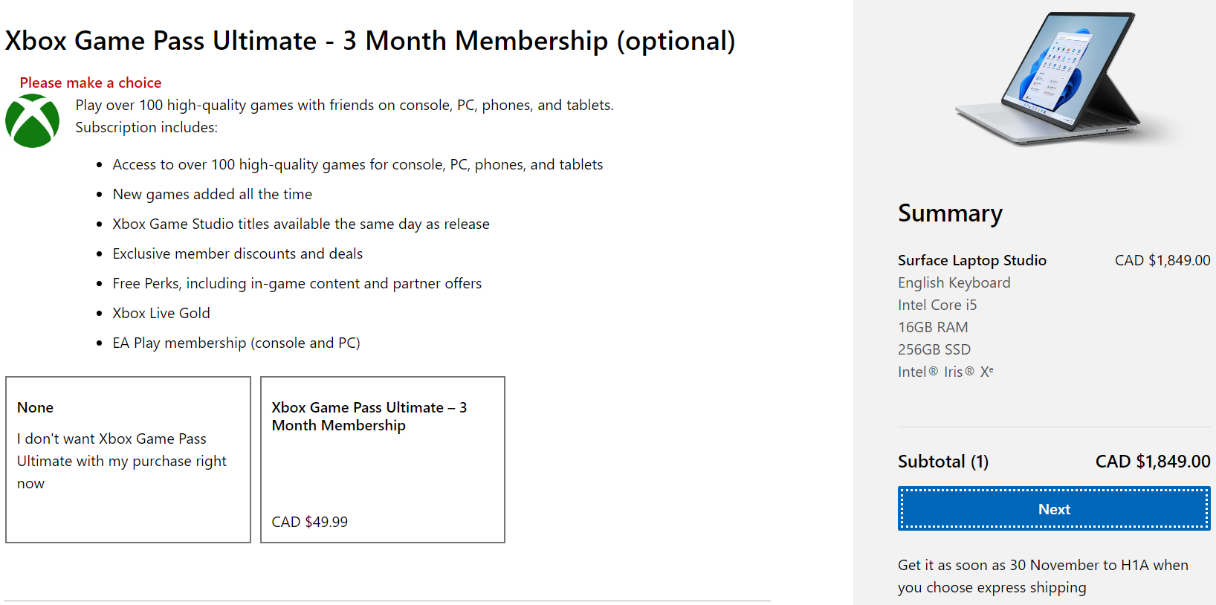Viewport: 1216px width, 605px height.
Task: Choose Xbox Game Pass Ultimate 3 Month Membership
Action: coord(382,459)
